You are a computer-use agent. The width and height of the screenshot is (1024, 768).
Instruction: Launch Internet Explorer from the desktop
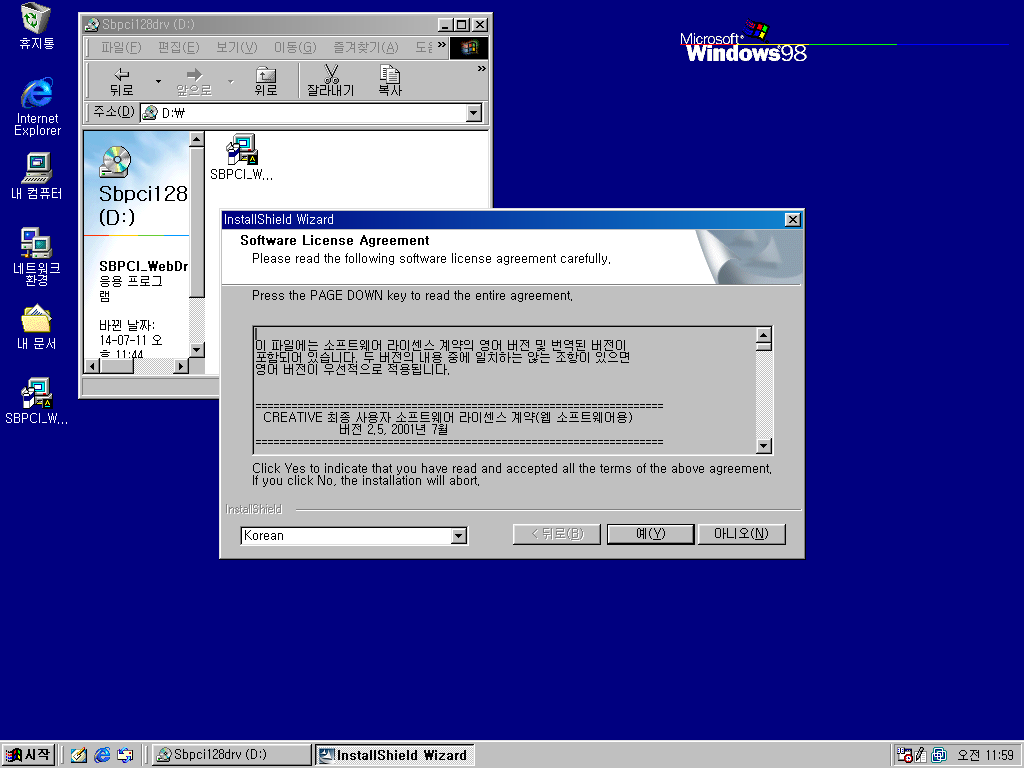pos(37,106)
